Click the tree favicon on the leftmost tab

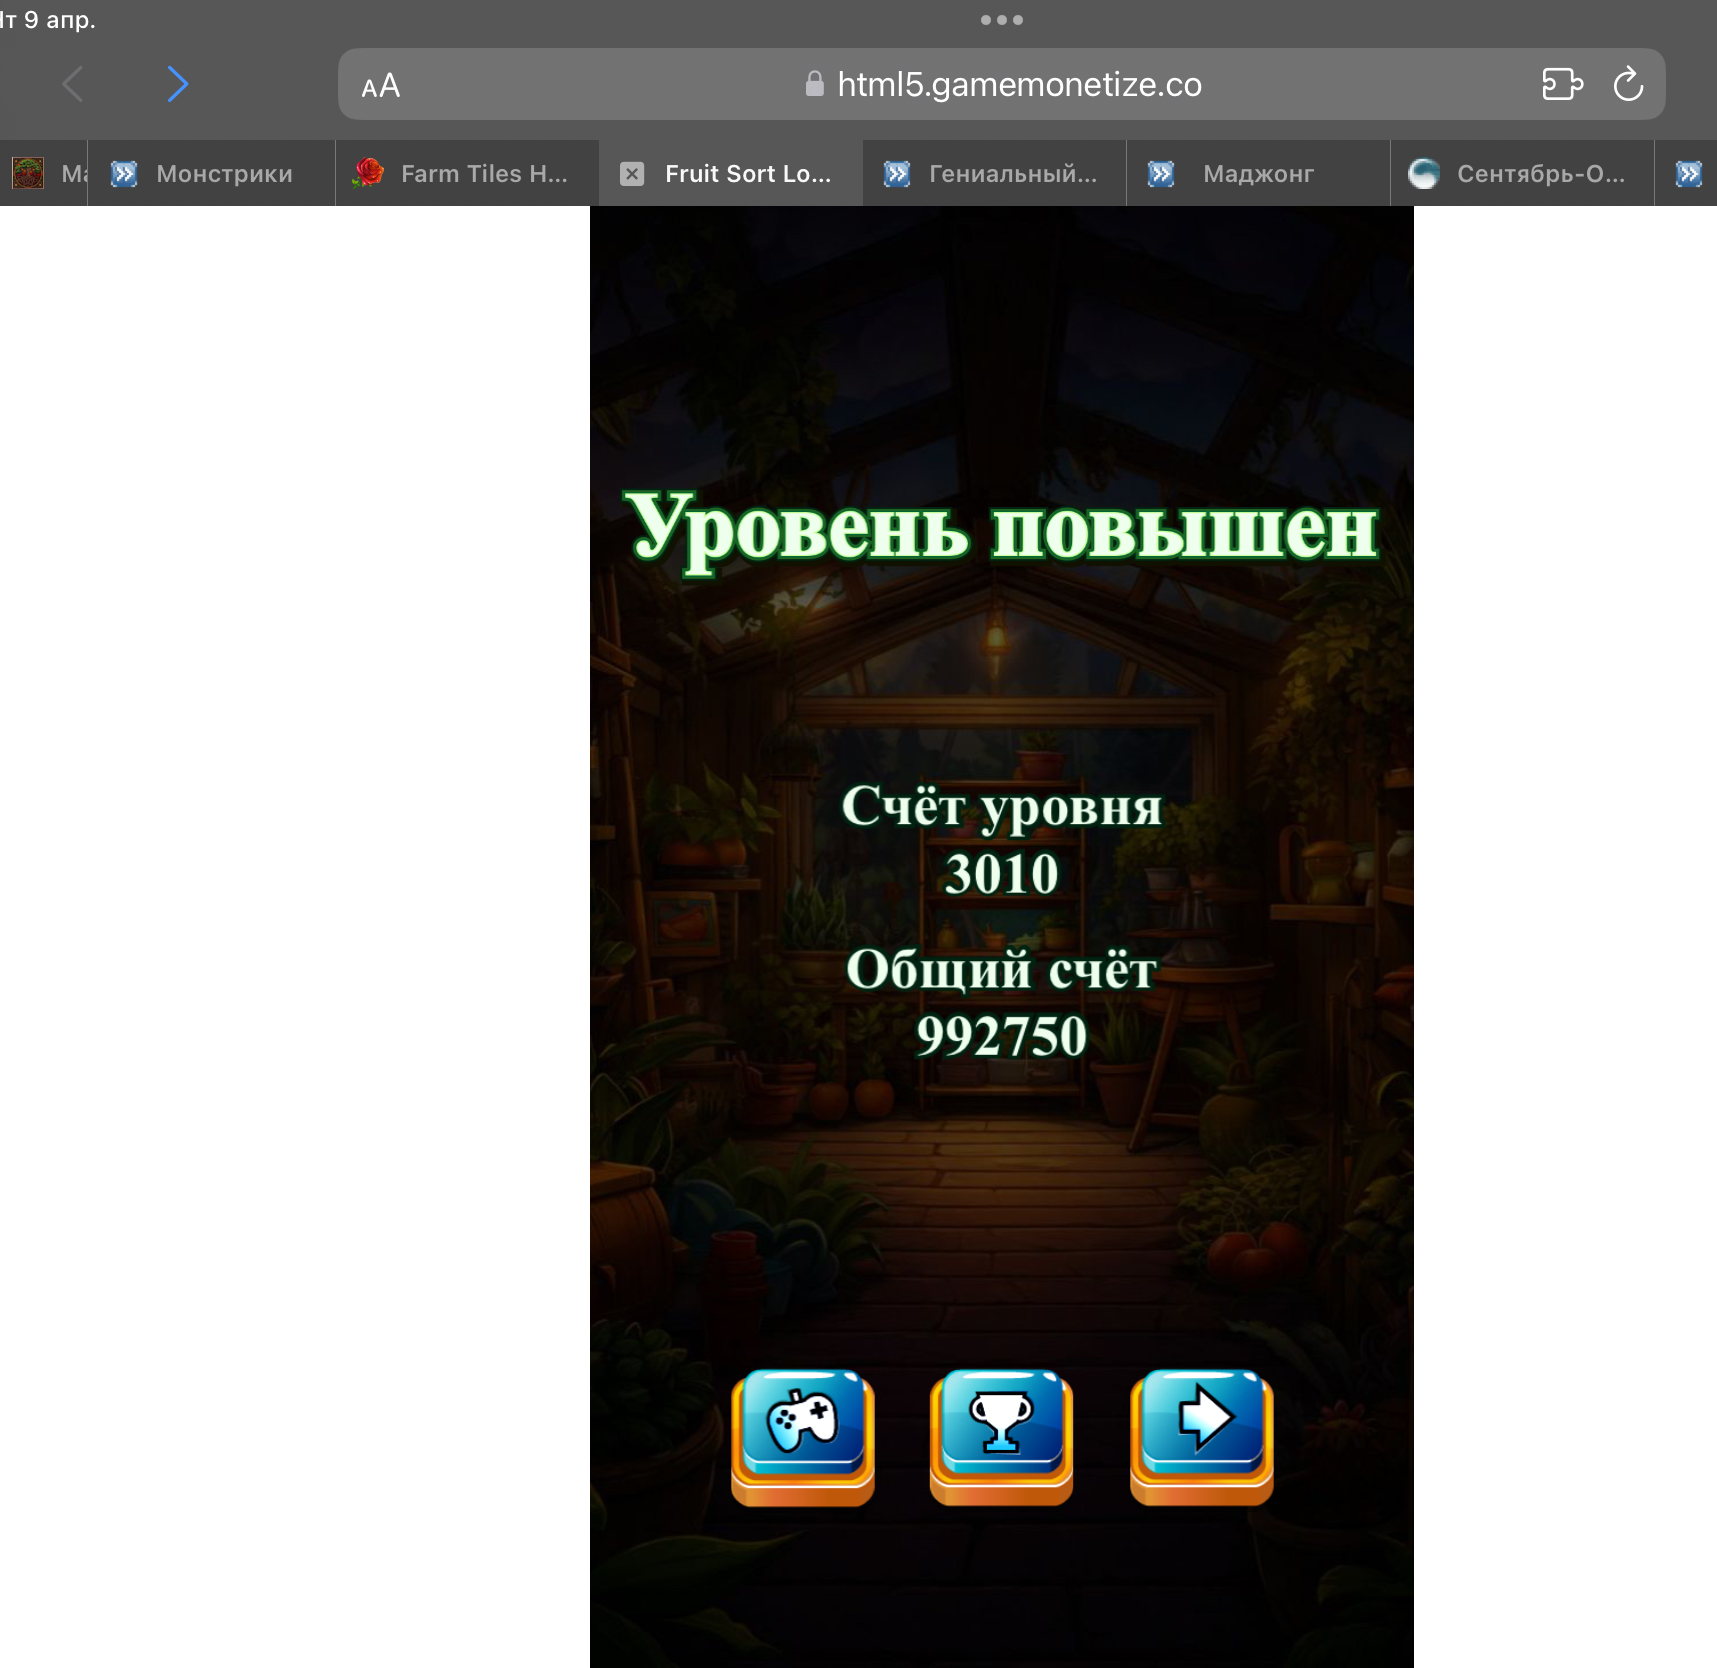pyautogui.click(x=27, y=172)
